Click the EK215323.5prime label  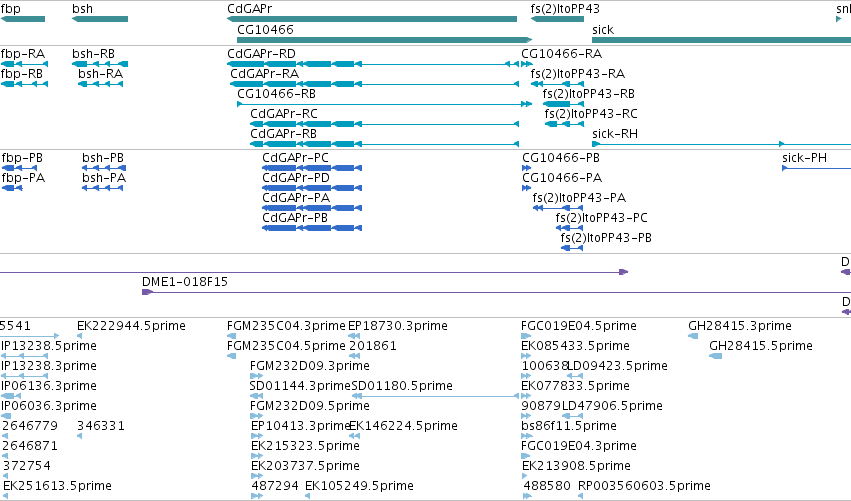pyautogui.click(x=306, y=446)
